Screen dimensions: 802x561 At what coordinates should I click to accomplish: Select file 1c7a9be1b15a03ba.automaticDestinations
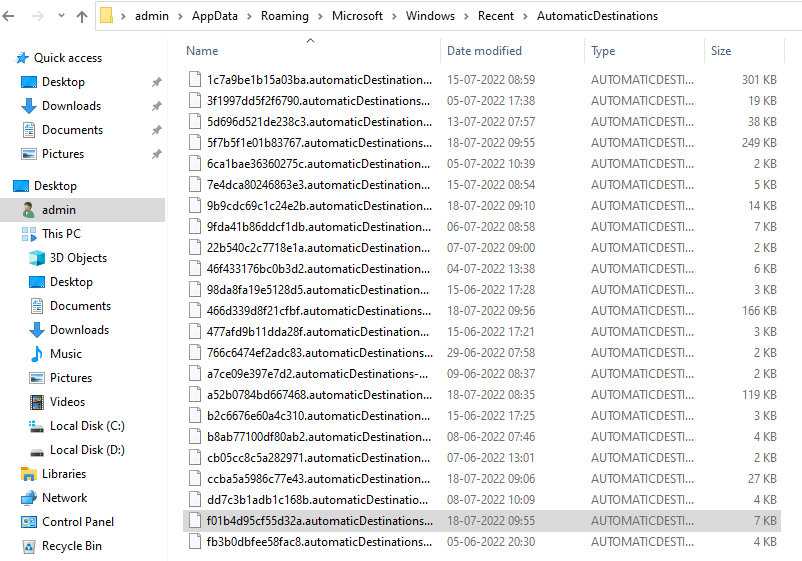(x=319, y=80)
